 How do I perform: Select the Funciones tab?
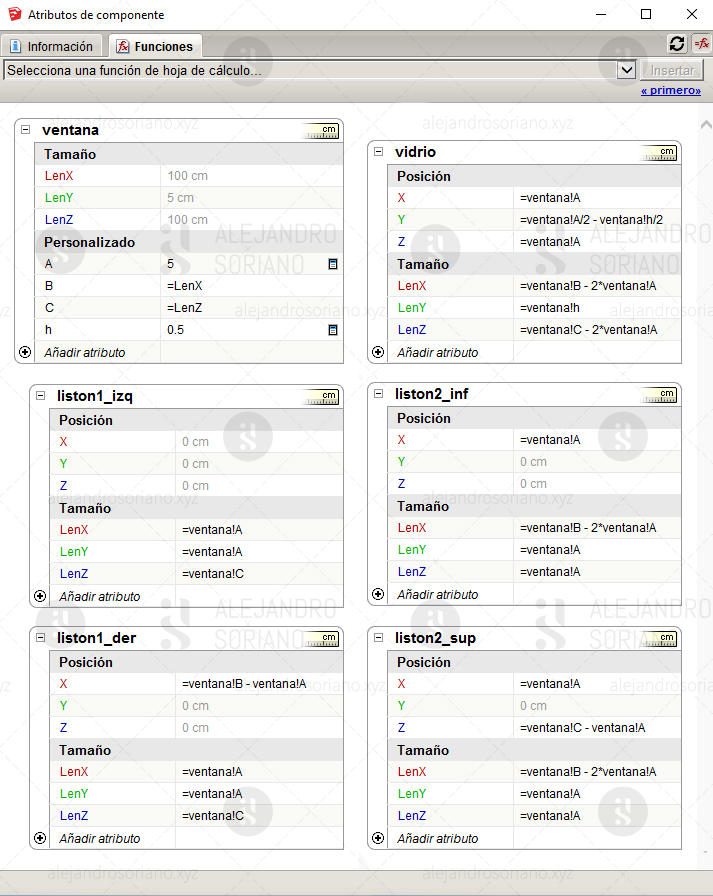tap(155, 46)
